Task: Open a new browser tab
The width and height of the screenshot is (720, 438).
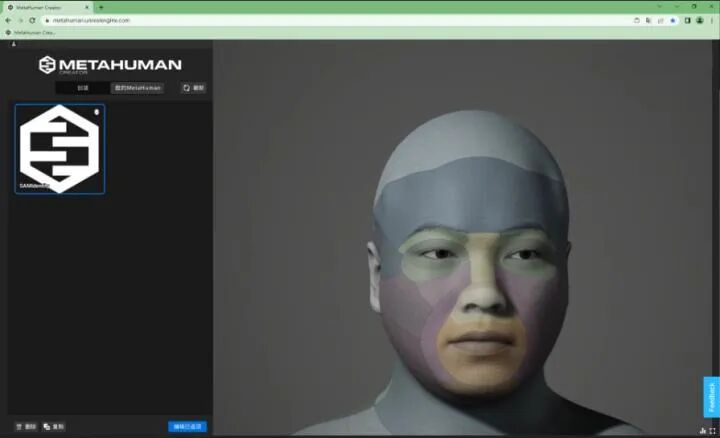Action: point(101,7)
